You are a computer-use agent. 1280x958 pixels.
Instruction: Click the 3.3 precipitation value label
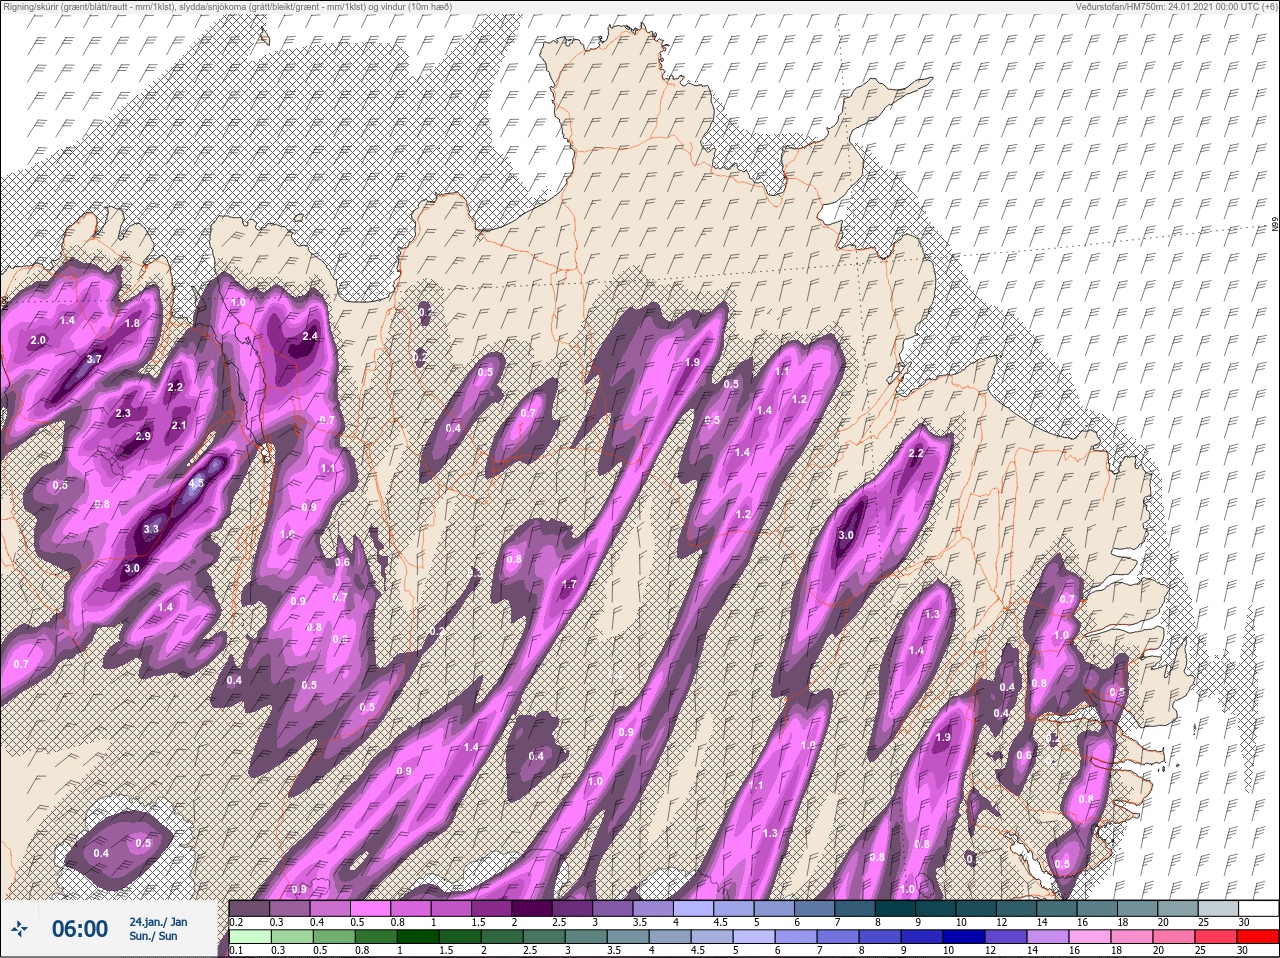click(151, 529)
